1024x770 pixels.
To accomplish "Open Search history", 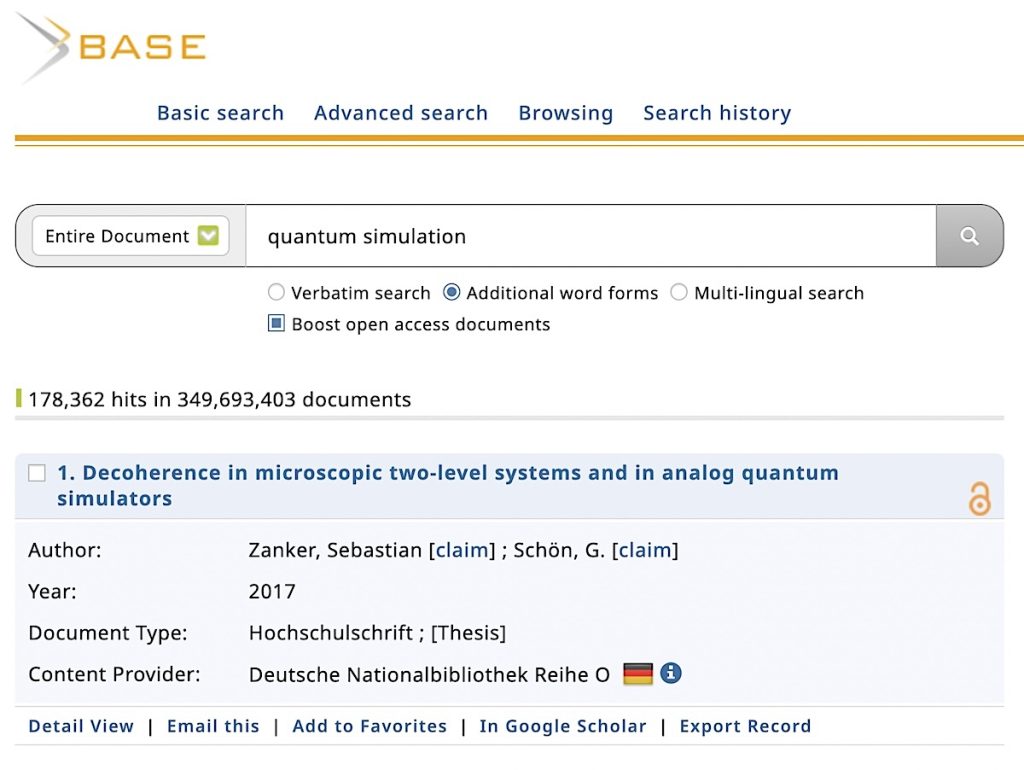I will 717,113.
